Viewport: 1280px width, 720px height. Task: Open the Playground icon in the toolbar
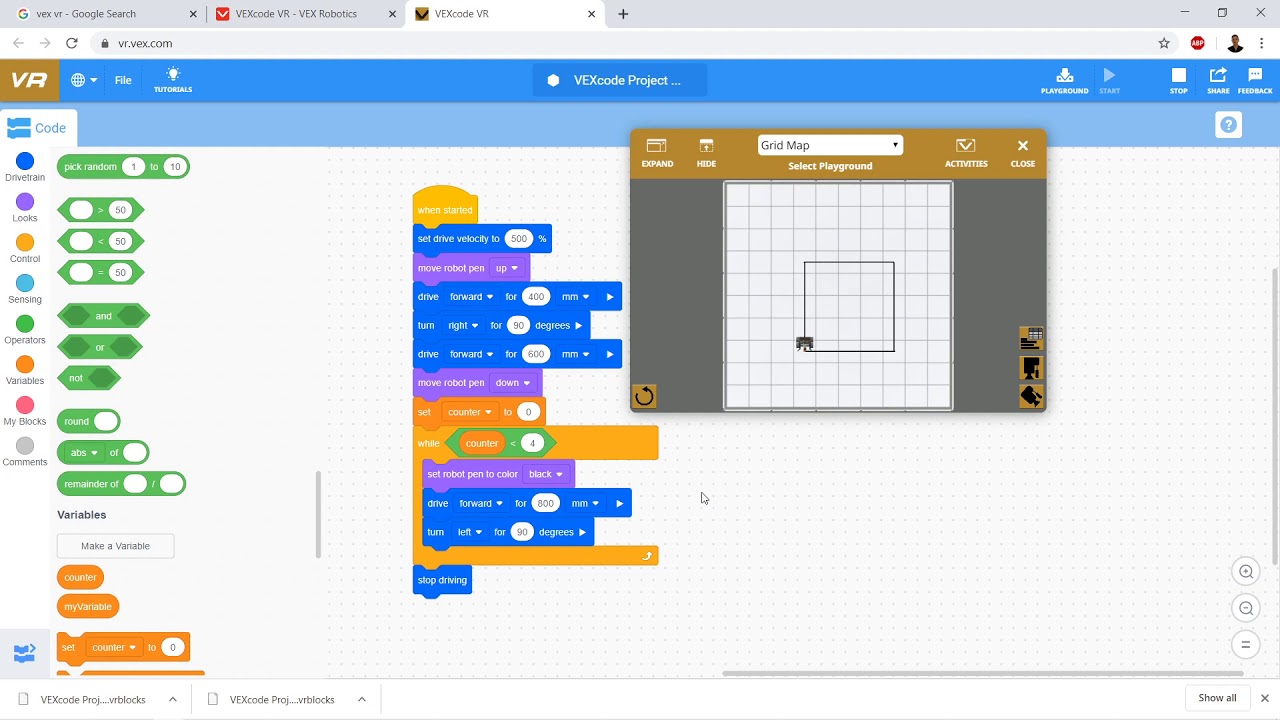(x=1064, y=80)
